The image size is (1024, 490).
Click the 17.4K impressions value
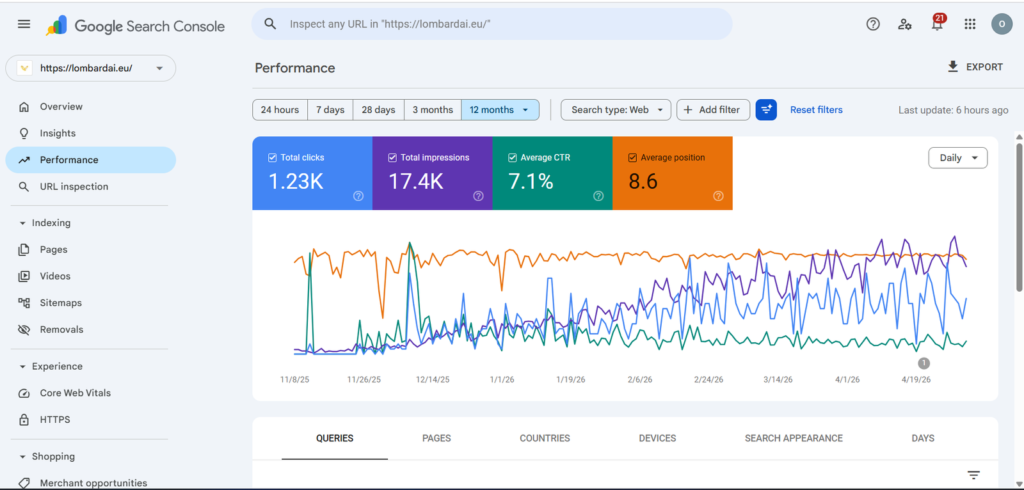(416, 182)
